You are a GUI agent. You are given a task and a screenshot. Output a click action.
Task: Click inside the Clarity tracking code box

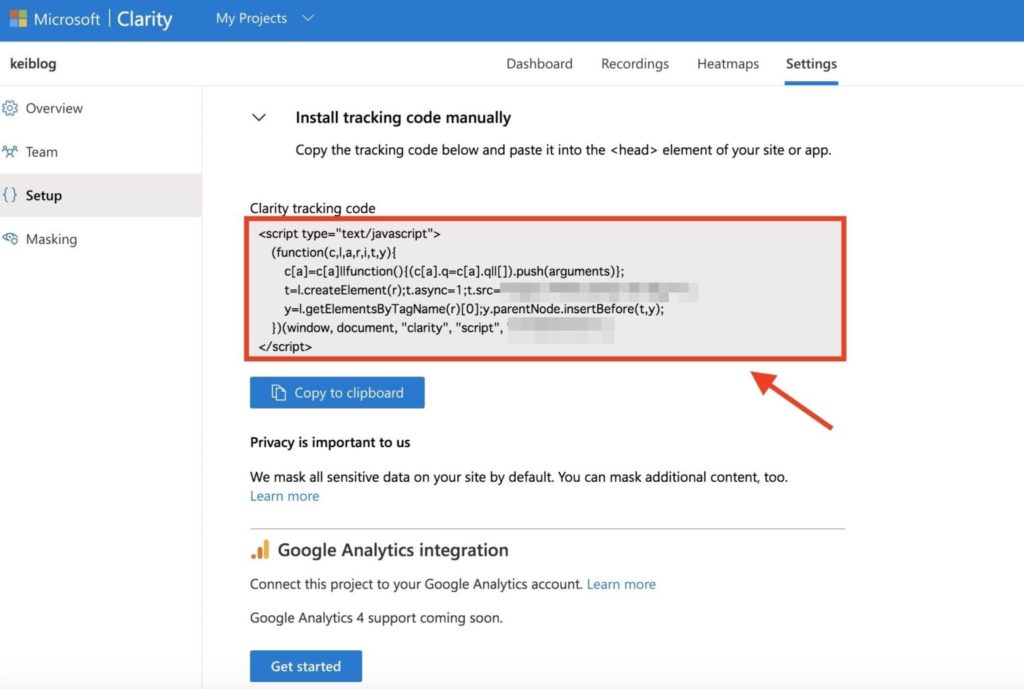[x=545, y=289]
